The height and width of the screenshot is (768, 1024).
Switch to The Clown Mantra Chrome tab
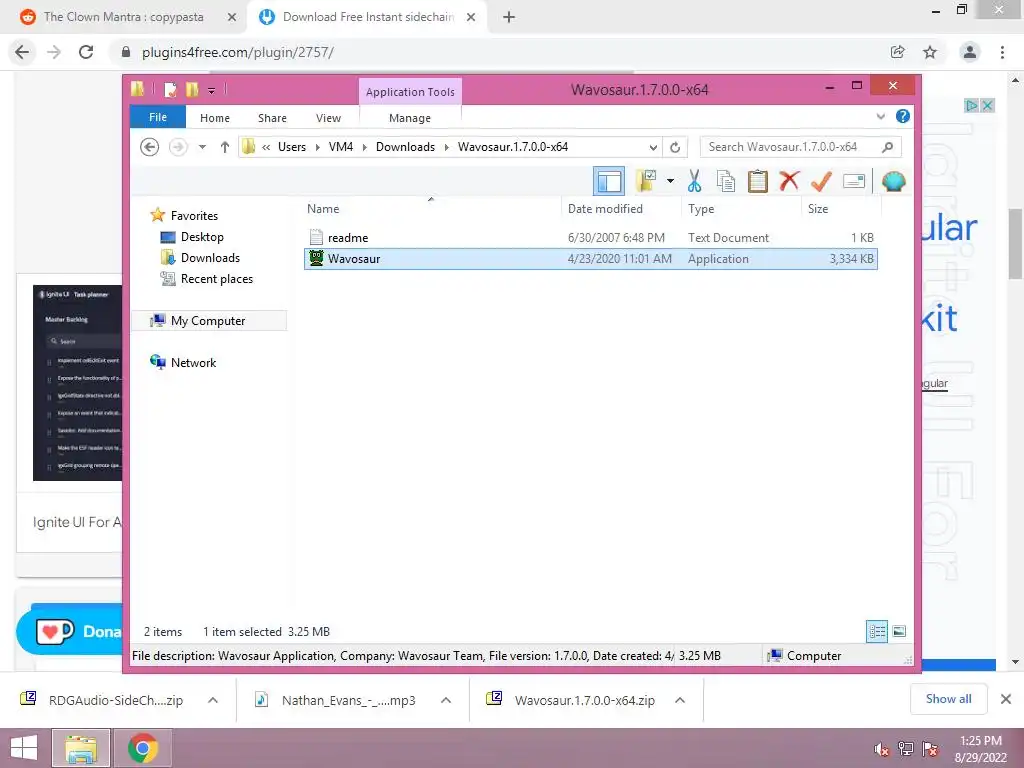[x=123, y=17]
